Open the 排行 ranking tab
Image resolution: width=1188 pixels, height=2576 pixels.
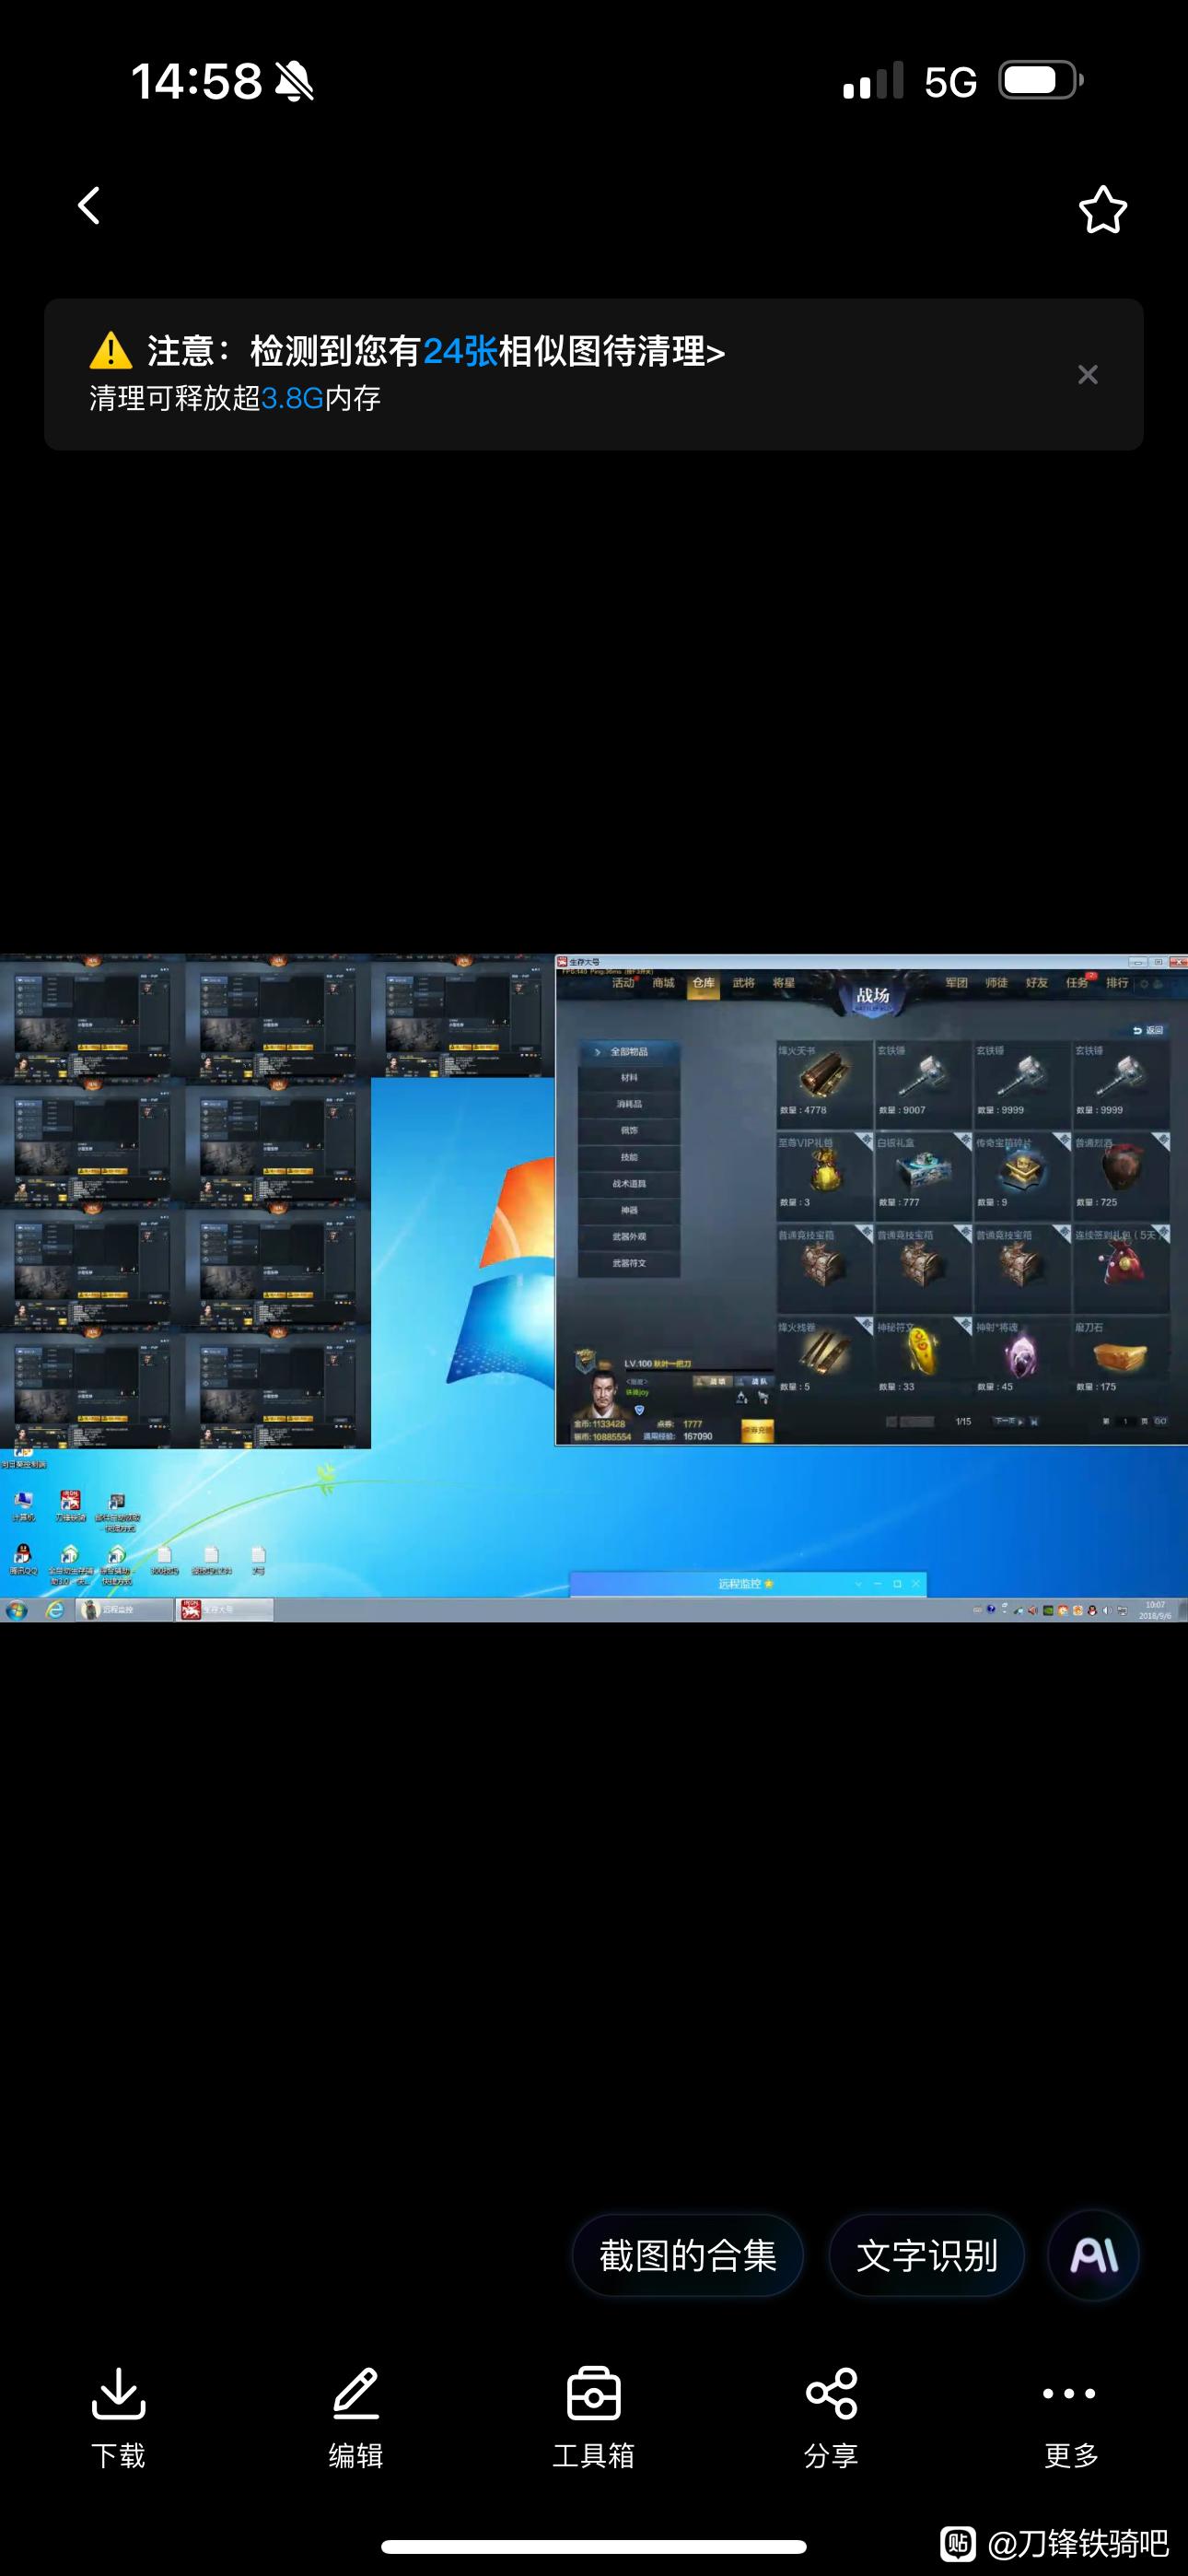tap(1117, 983)
